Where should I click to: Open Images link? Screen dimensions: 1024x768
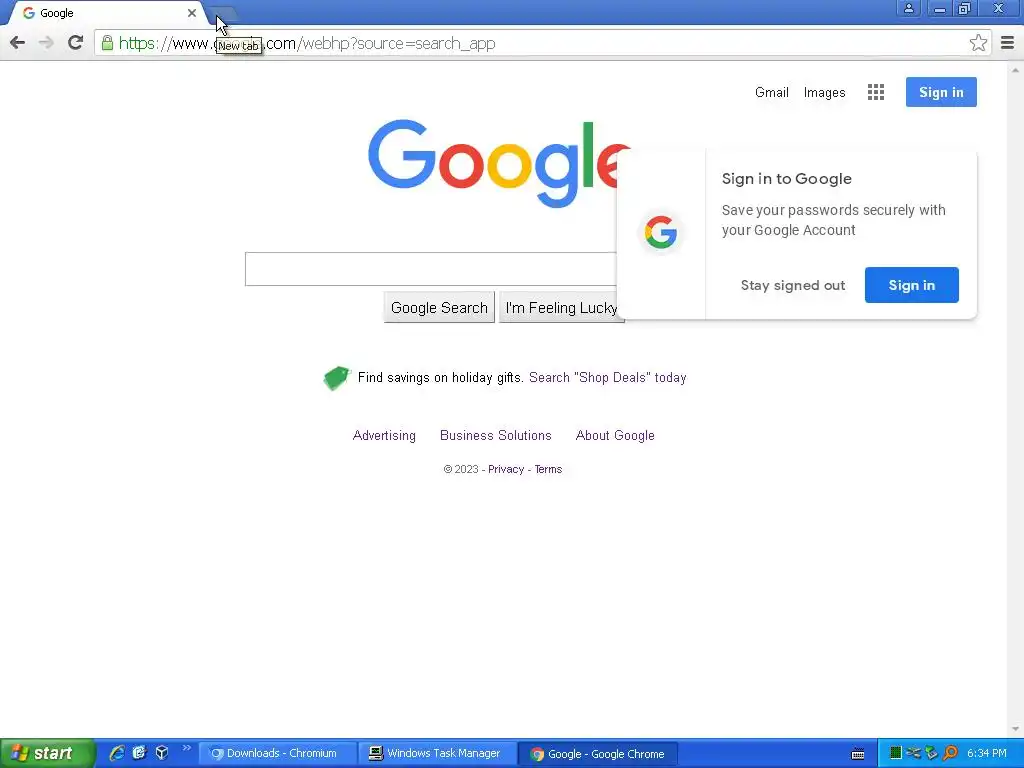click(824, 93)
